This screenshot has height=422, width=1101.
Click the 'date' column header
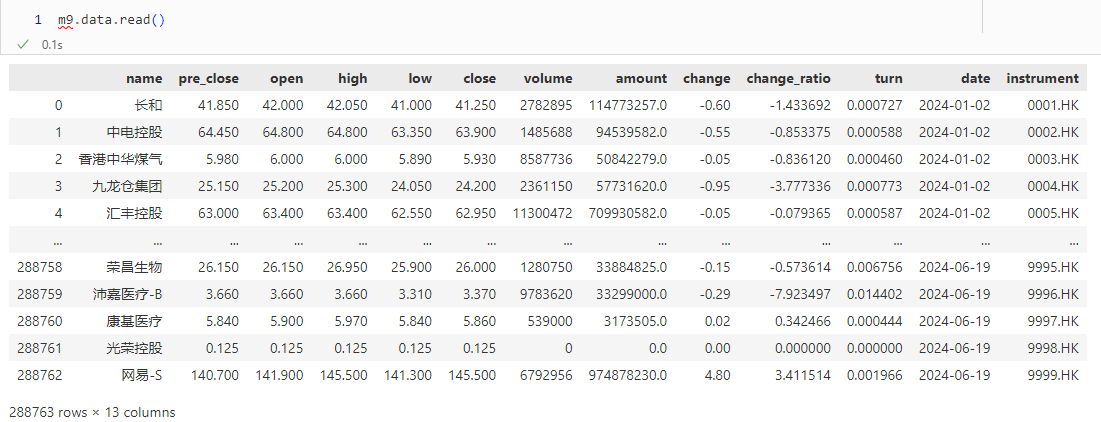pos(975,78)
